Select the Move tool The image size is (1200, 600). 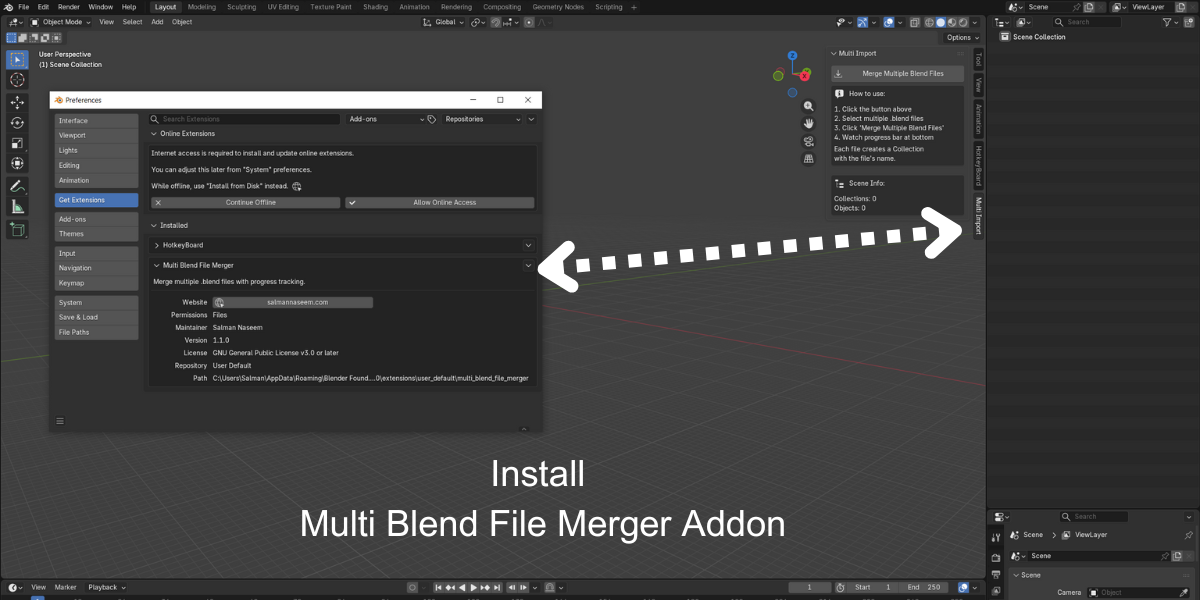(x=17, y=102)
